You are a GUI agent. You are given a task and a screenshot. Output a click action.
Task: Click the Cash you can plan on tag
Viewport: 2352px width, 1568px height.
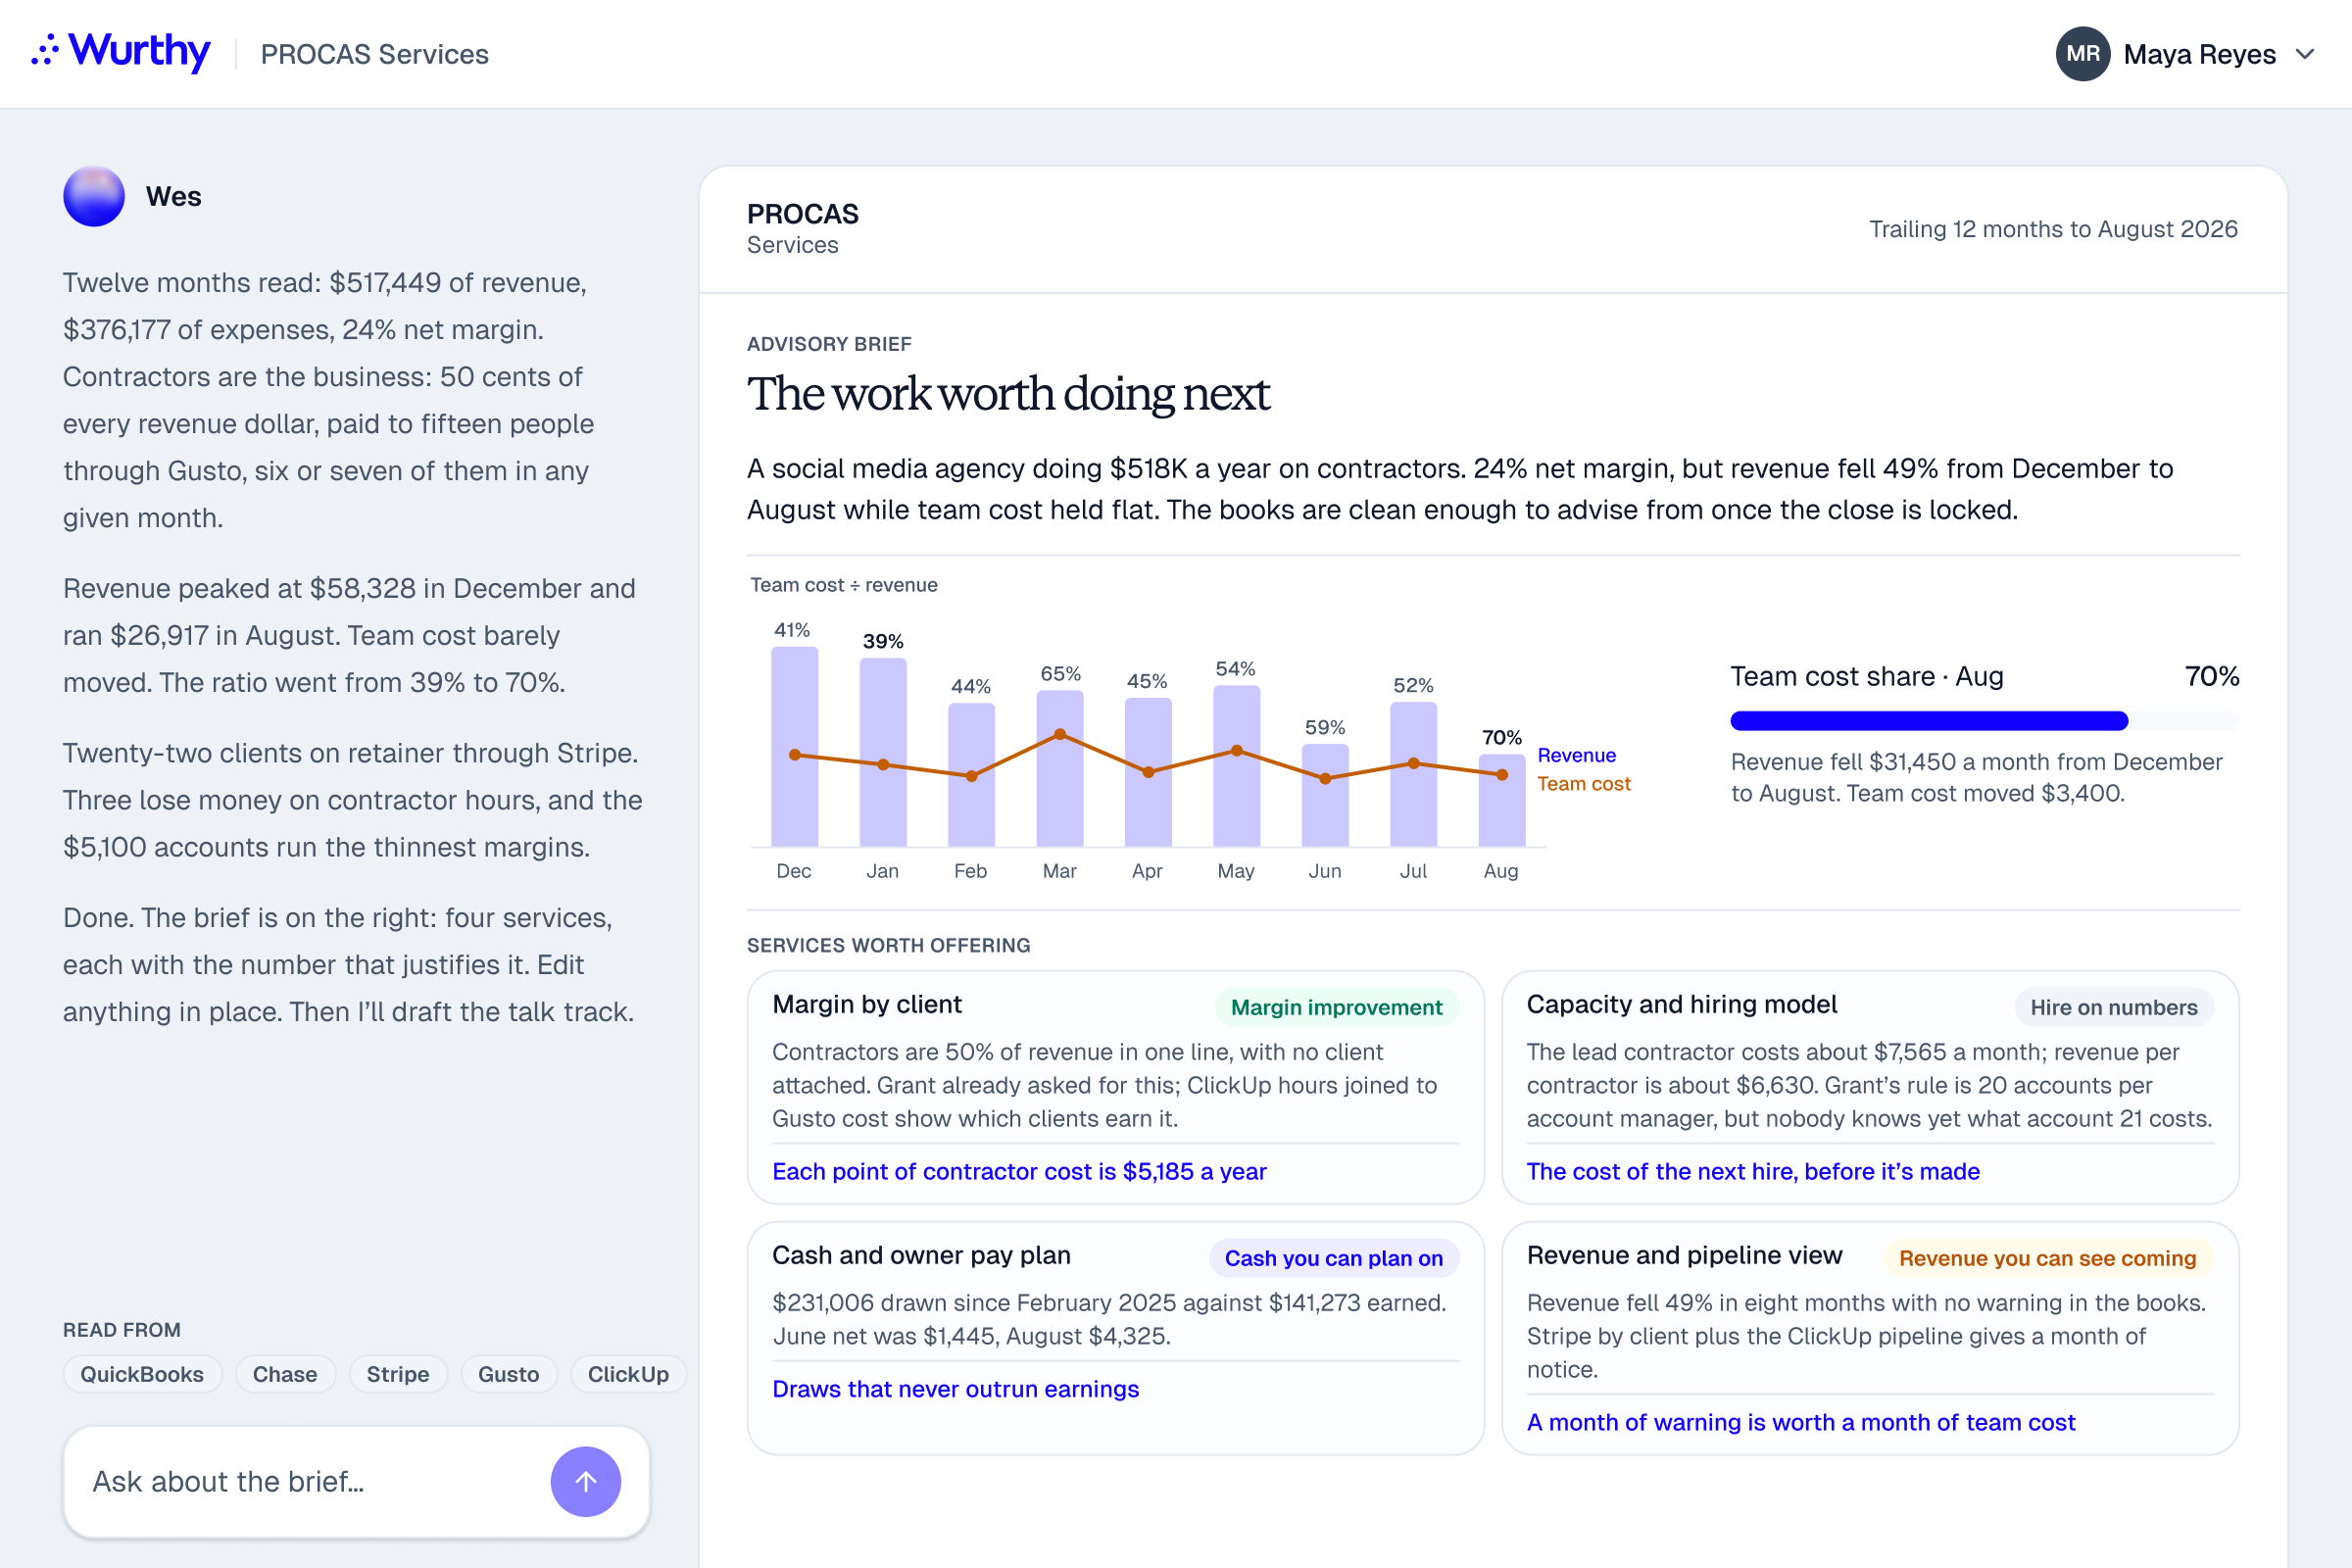1333,1258
